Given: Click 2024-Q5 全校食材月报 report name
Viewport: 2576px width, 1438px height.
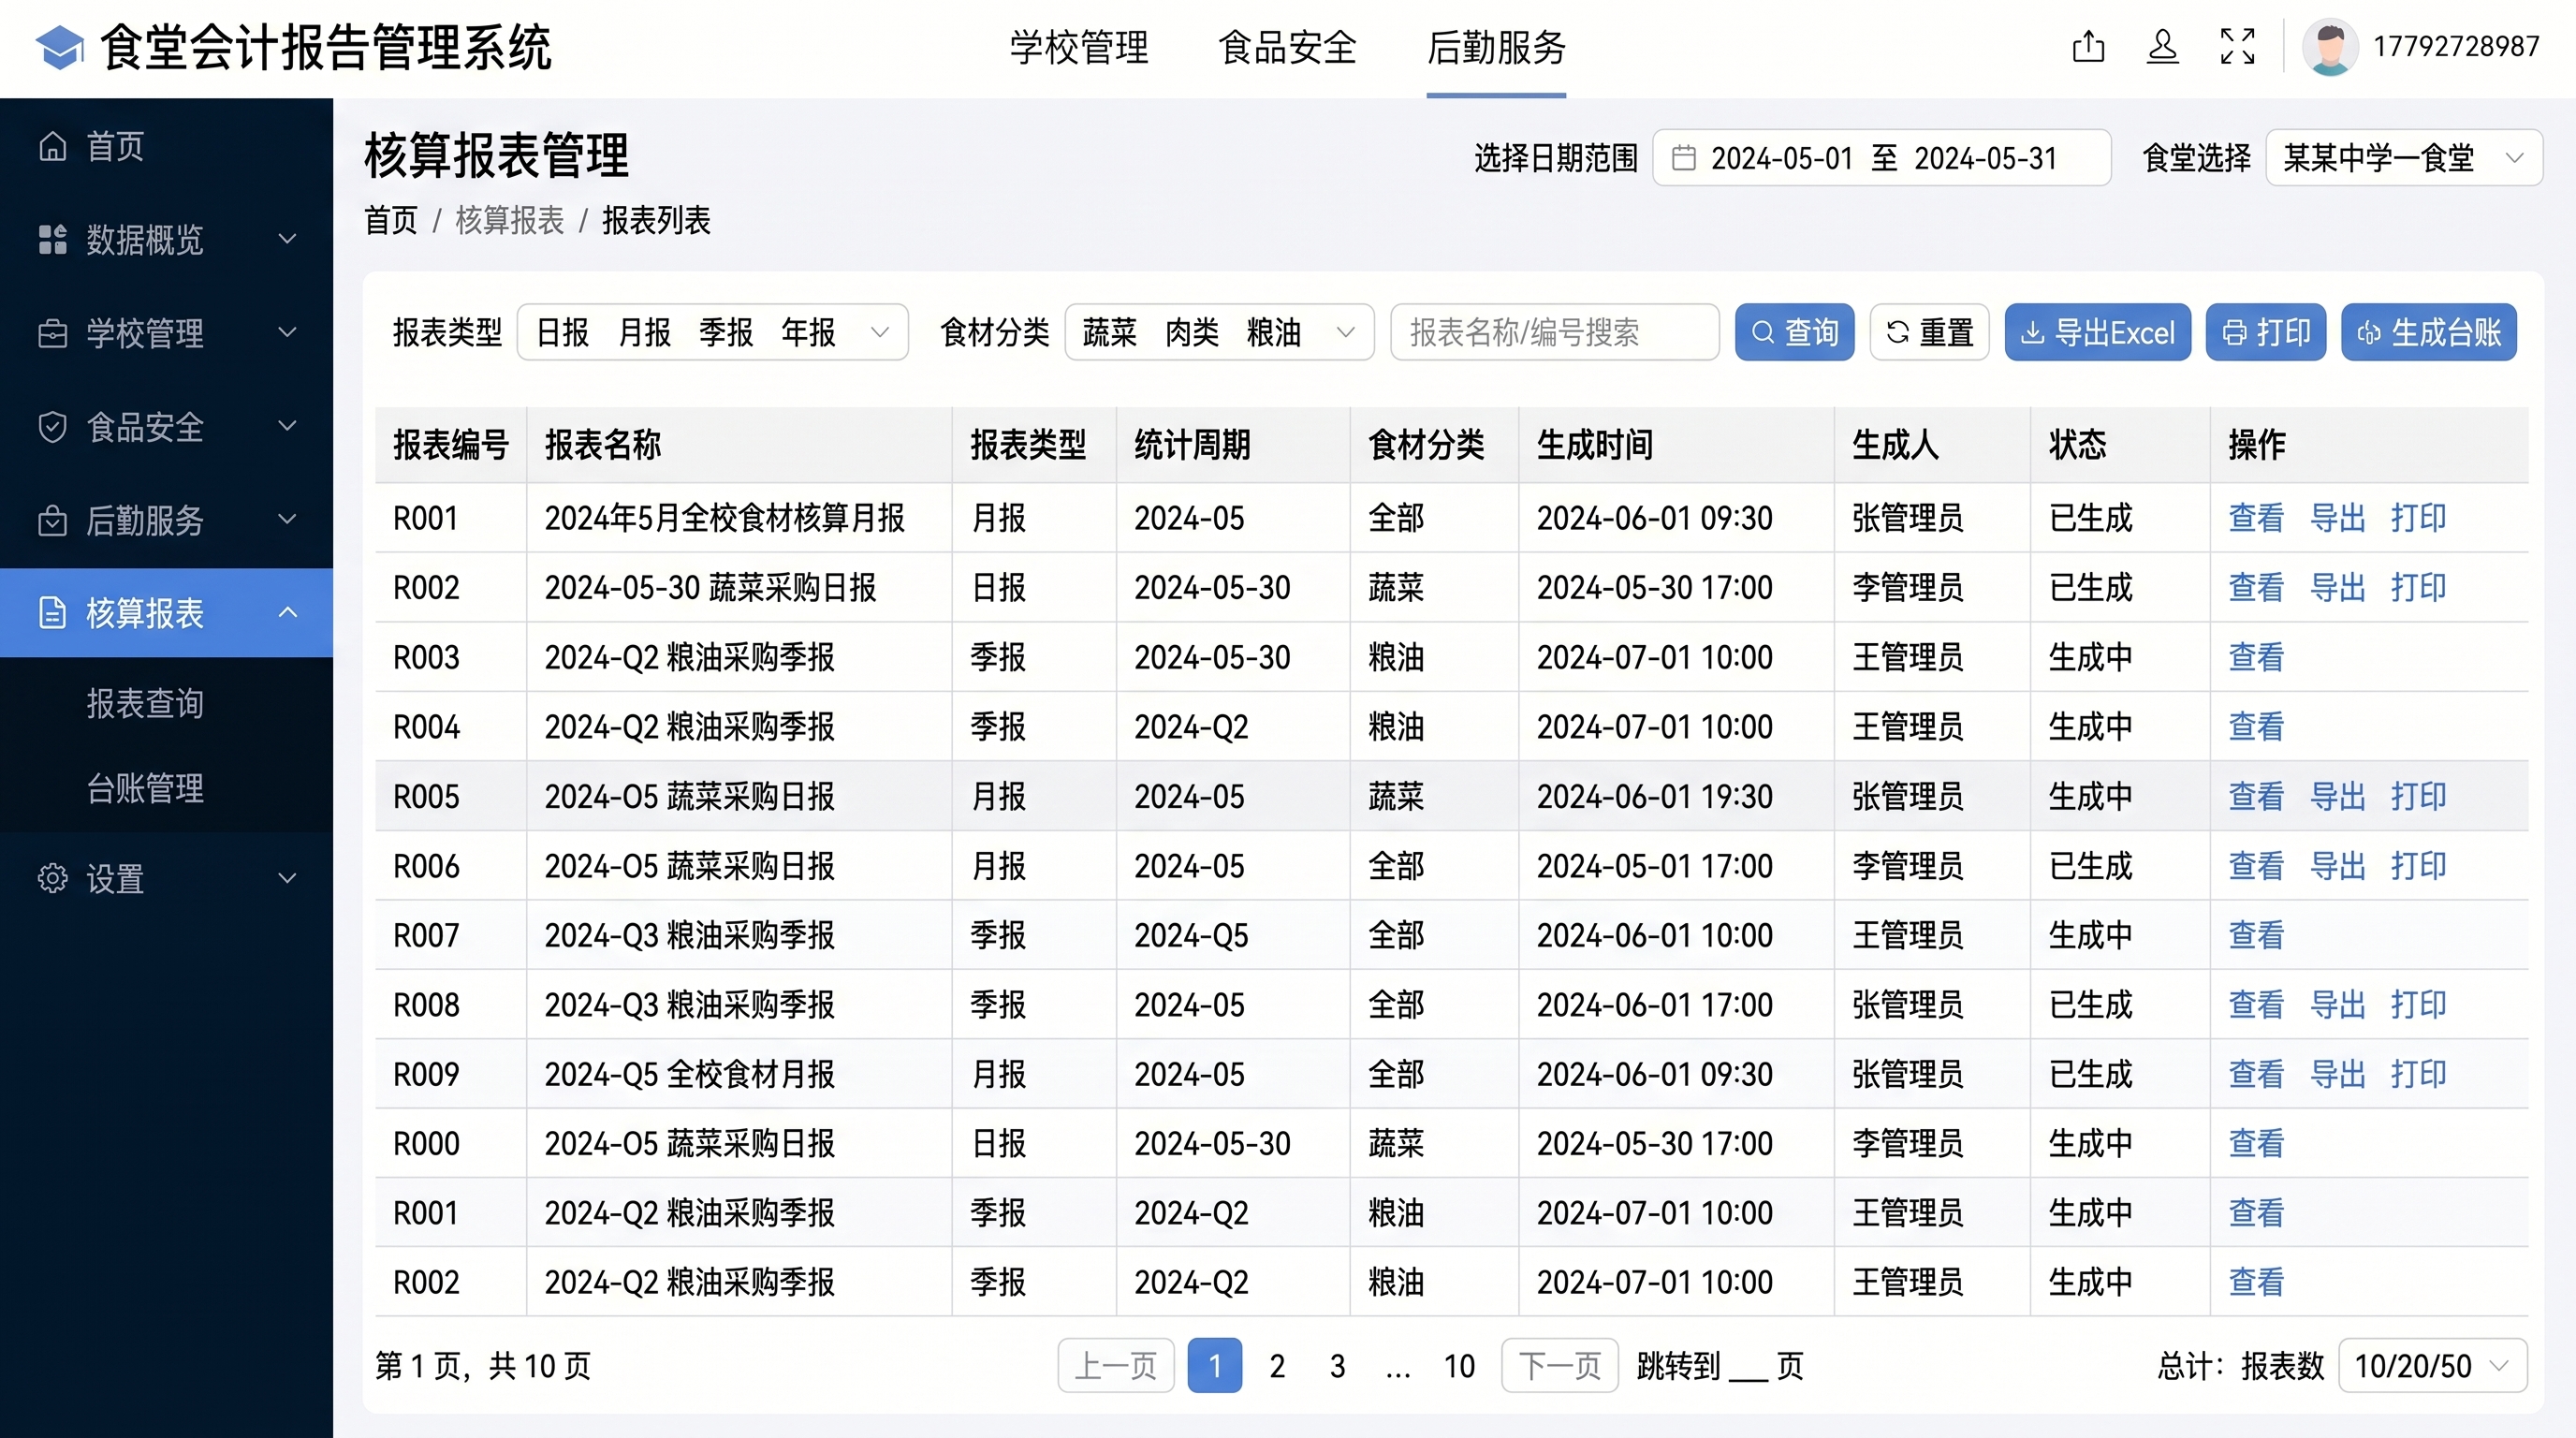Looking at the screenshot, I should point(689,1075).
